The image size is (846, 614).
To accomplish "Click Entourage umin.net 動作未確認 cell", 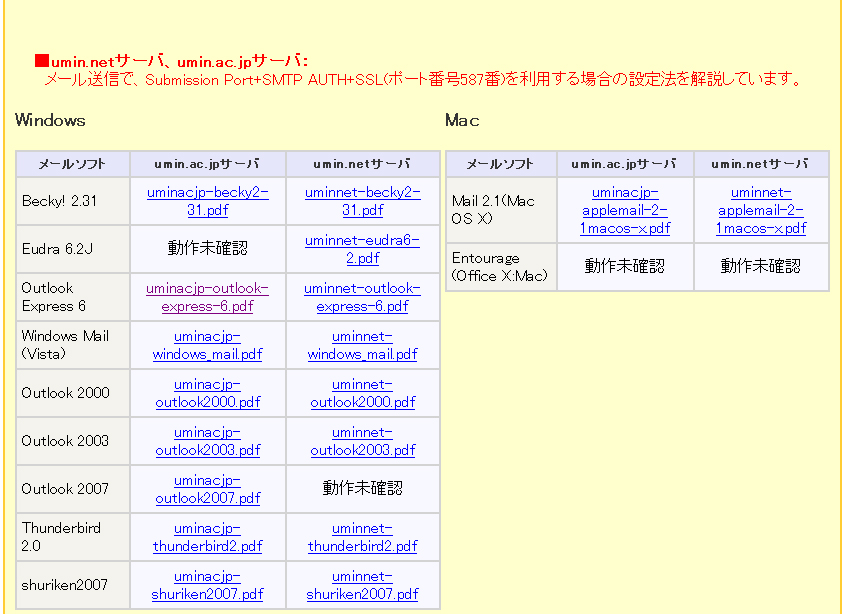I will click(761, 267).
